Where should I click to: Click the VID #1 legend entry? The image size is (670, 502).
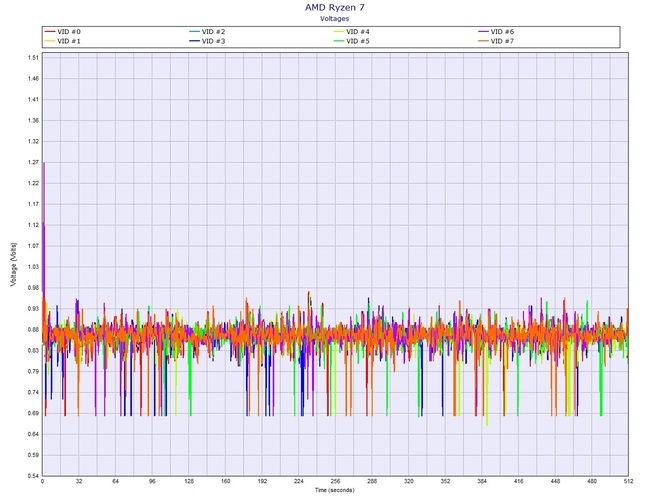(63, 41)
